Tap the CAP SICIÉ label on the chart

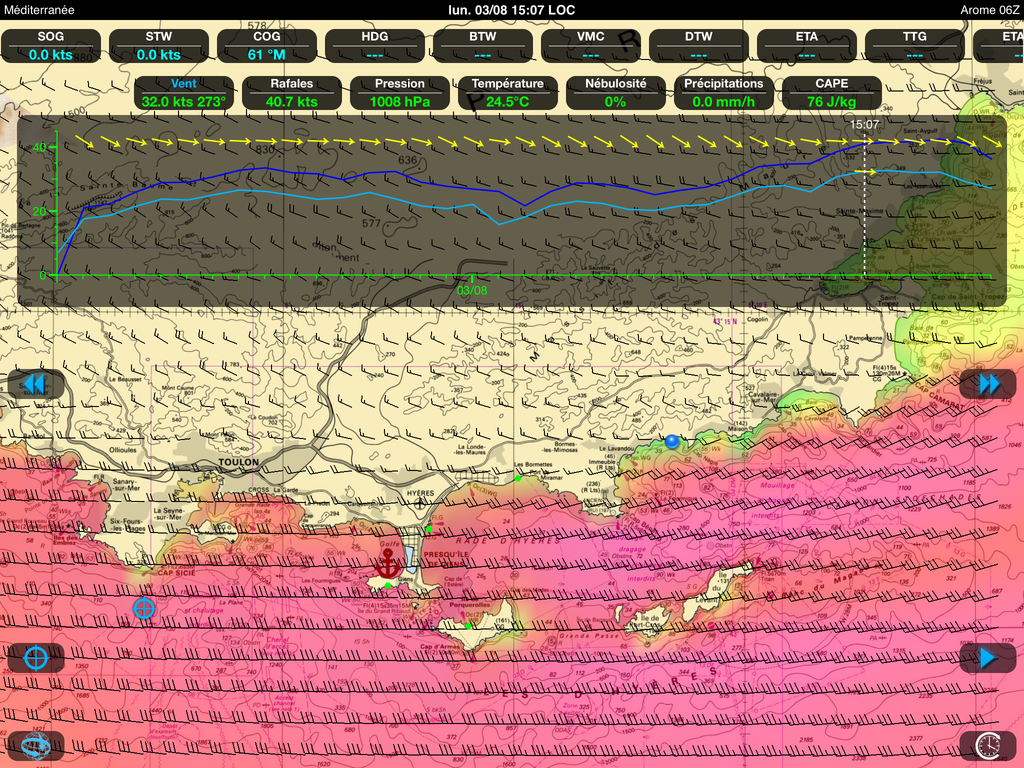(176, 573)
